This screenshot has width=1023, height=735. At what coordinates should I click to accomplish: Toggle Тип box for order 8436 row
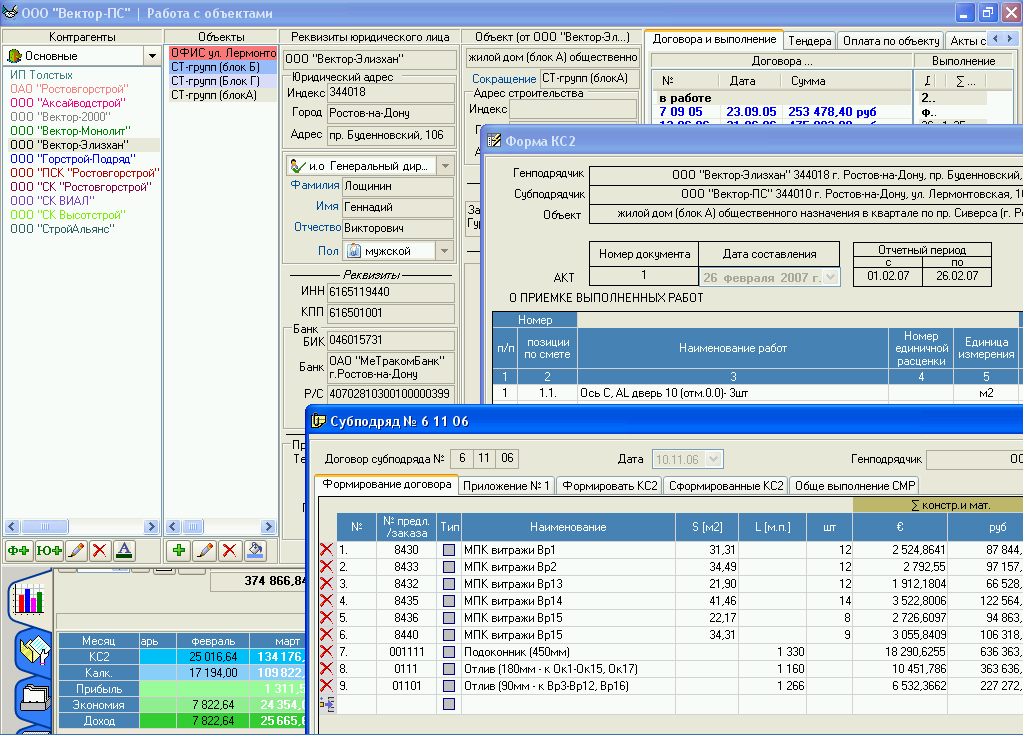(x=449, y=618)
